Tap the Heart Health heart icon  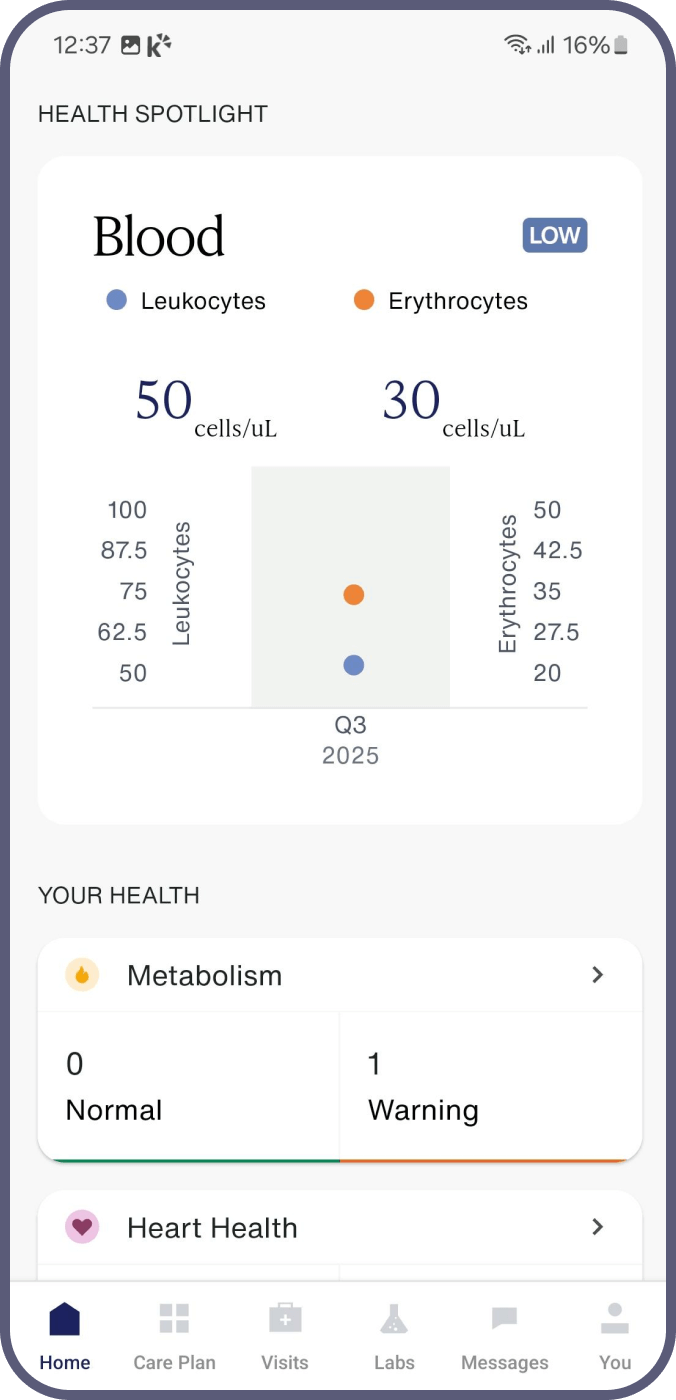tap(81, 1226)
